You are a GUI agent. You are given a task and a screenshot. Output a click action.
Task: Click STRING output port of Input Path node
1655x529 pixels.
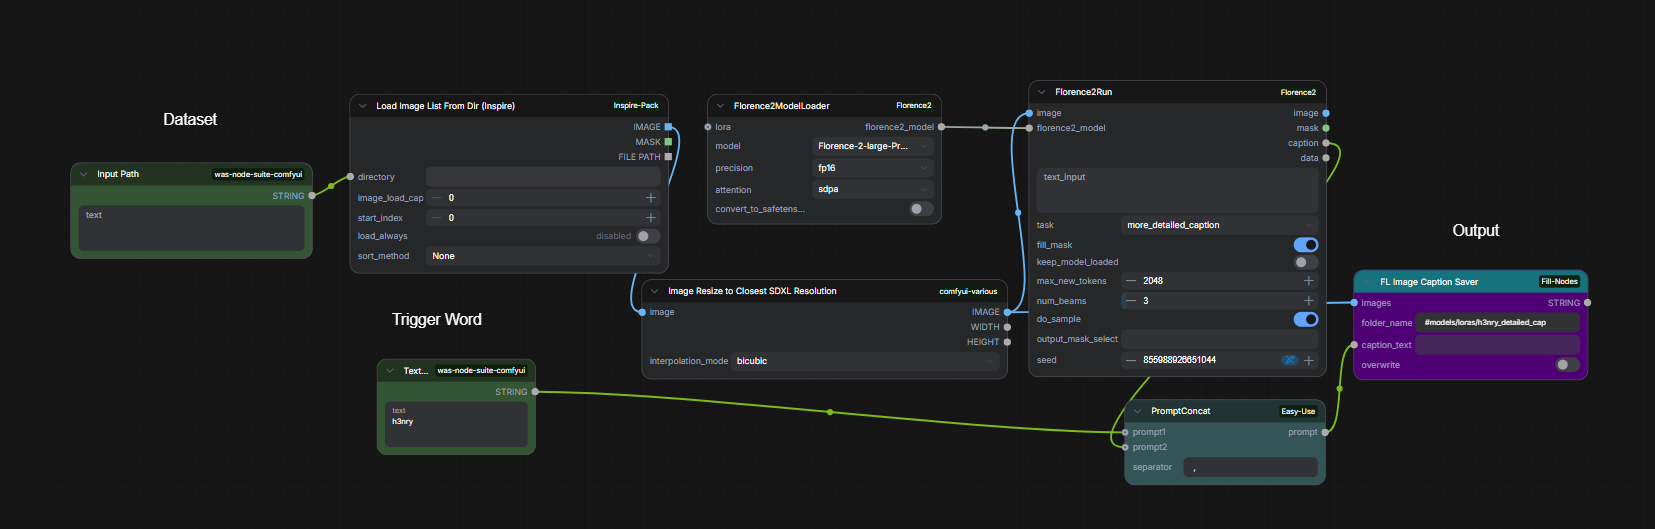pos(312,196)
